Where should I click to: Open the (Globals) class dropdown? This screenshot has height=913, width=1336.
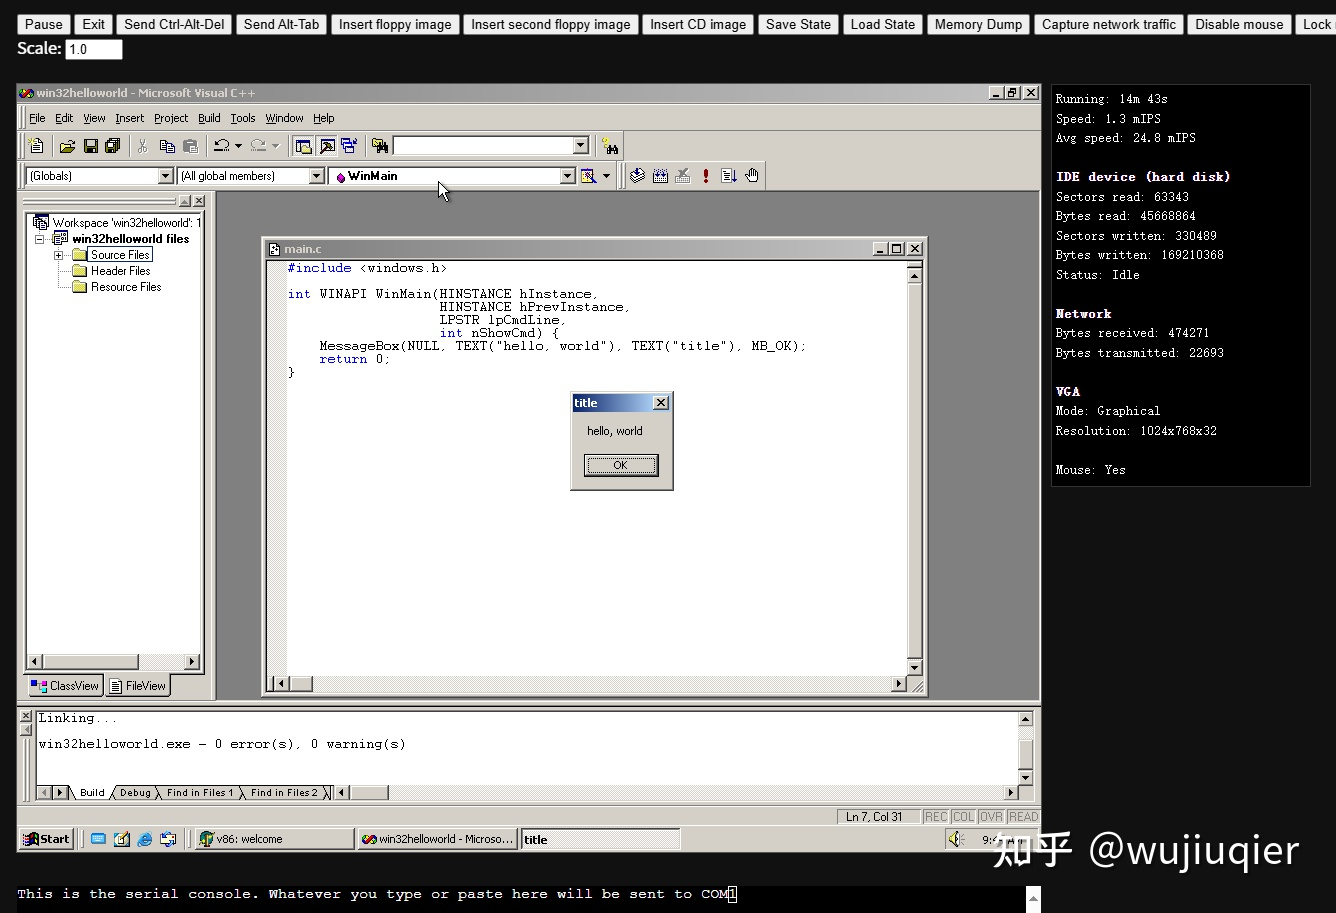[166, 176]
